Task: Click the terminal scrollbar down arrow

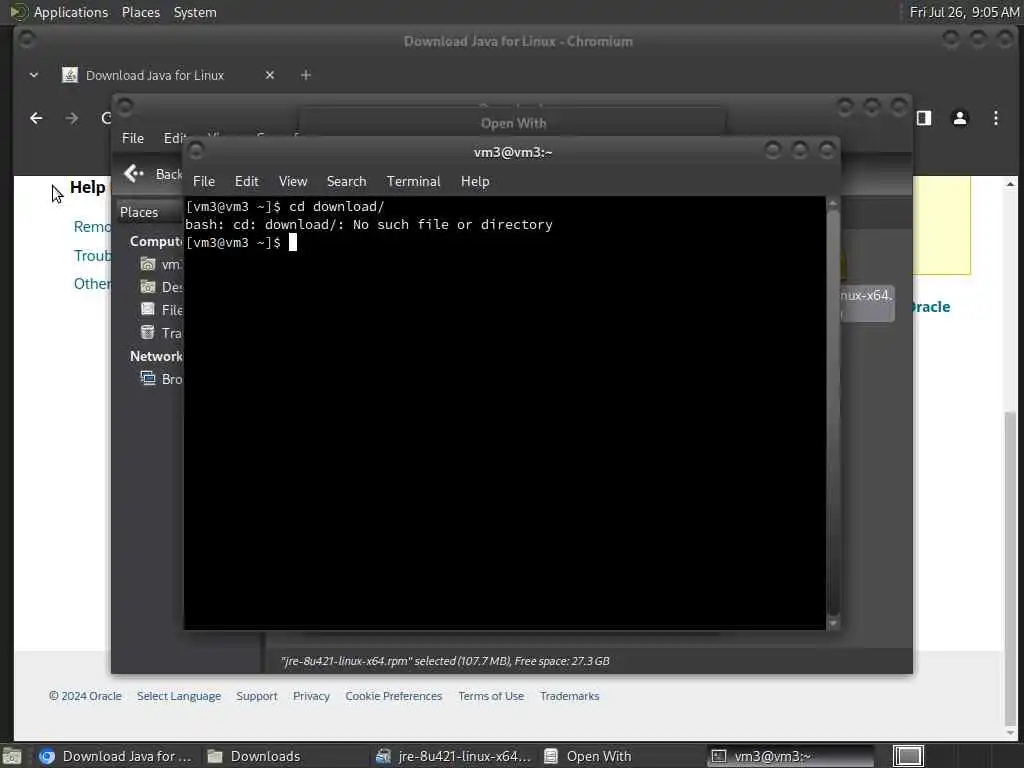Action: pos(833,624)
